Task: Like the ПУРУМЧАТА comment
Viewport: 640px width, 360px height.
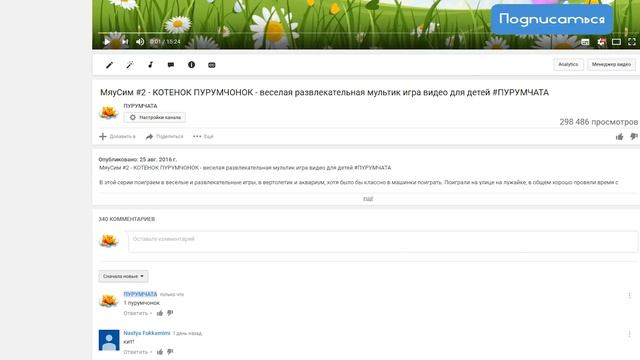Action: (x=160, y=313)
